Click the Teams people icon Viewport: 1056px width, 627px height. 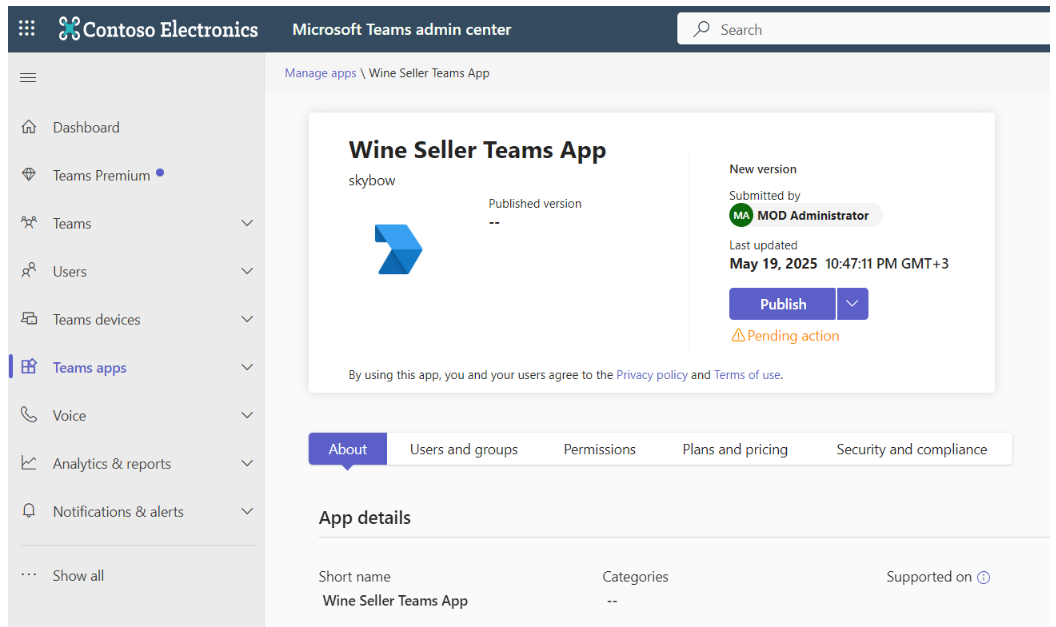[x=28, y=223]
